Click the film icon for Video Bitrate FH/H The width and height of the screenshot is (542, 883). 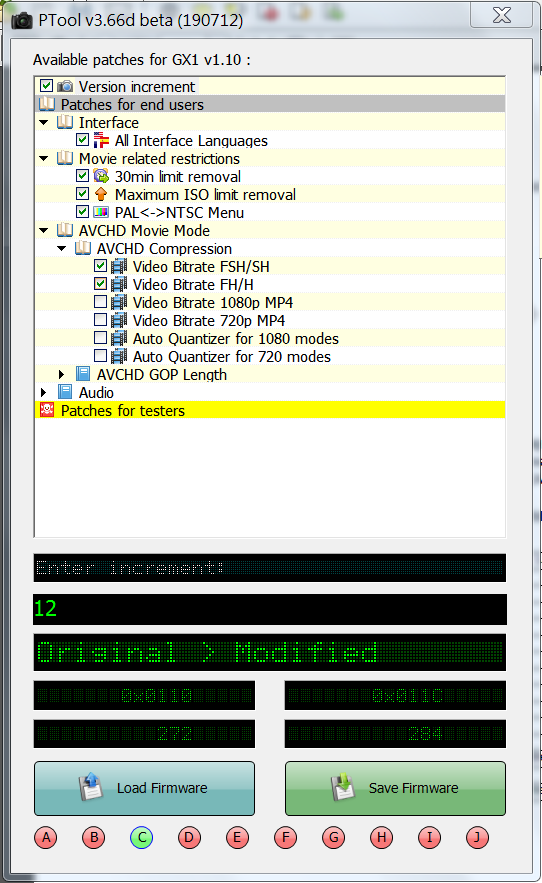click(119, 284)
